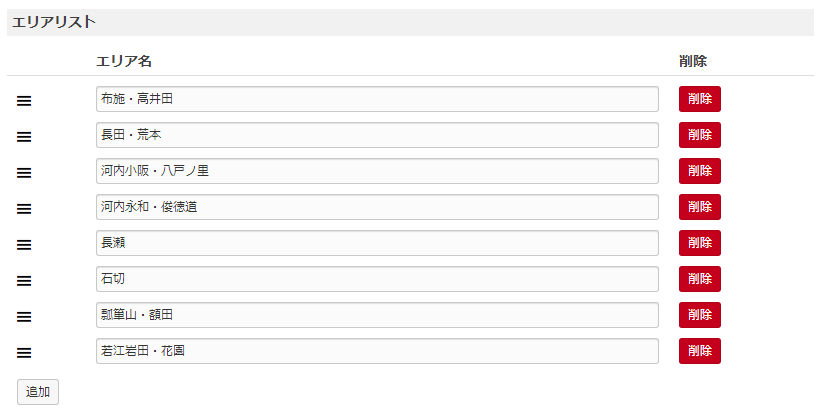
Task: Click the drag handle for 若江岩田・花園
Action: coord(24,352)
